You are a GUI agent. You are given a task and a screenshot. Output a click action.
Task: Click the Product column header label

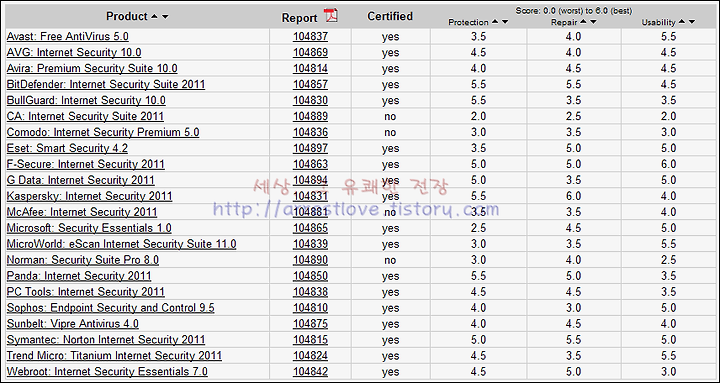(x=127, y=16)
